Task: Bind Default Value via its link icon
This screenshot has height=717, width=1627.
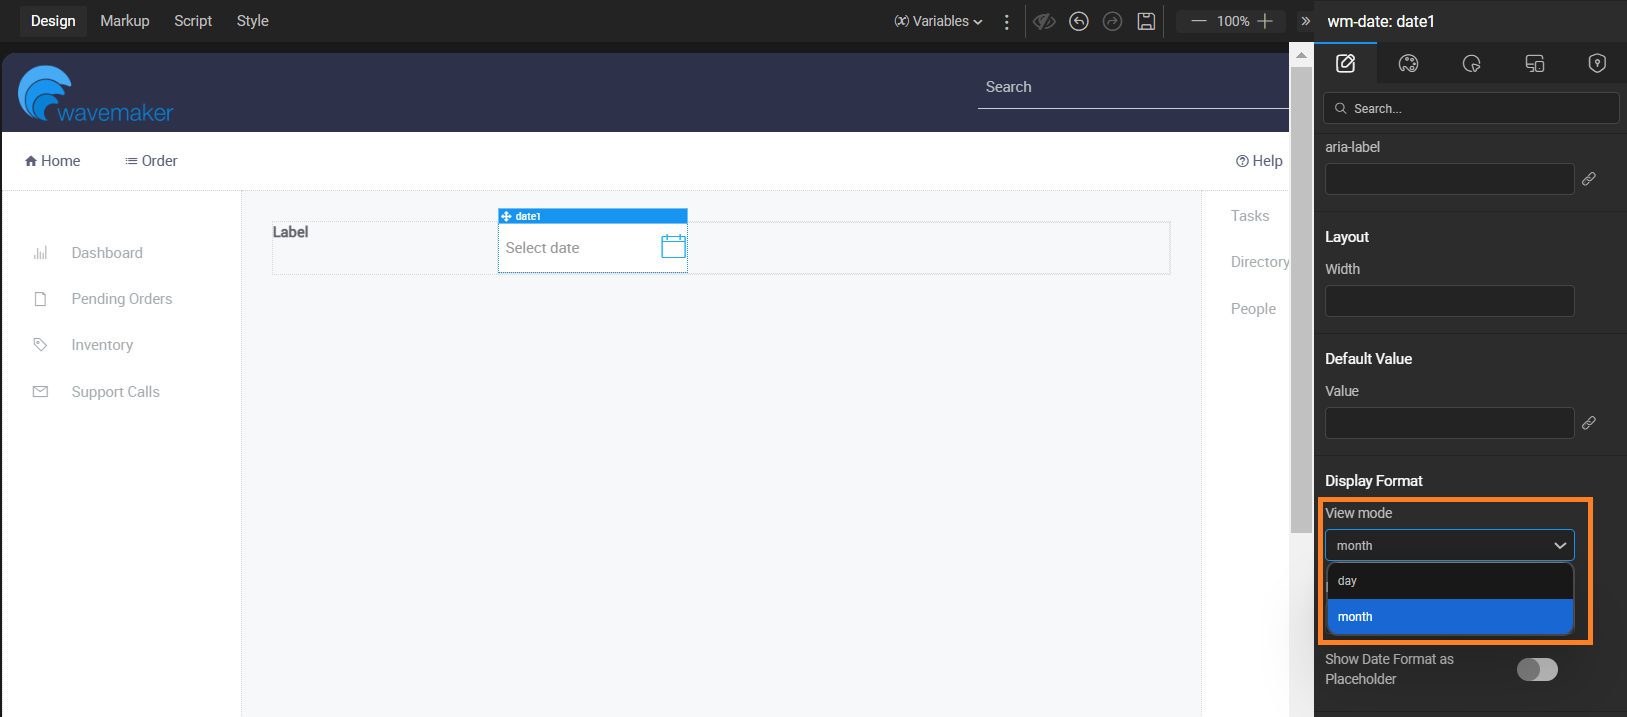Action: pyautogui.click(x=1588, y=423)
